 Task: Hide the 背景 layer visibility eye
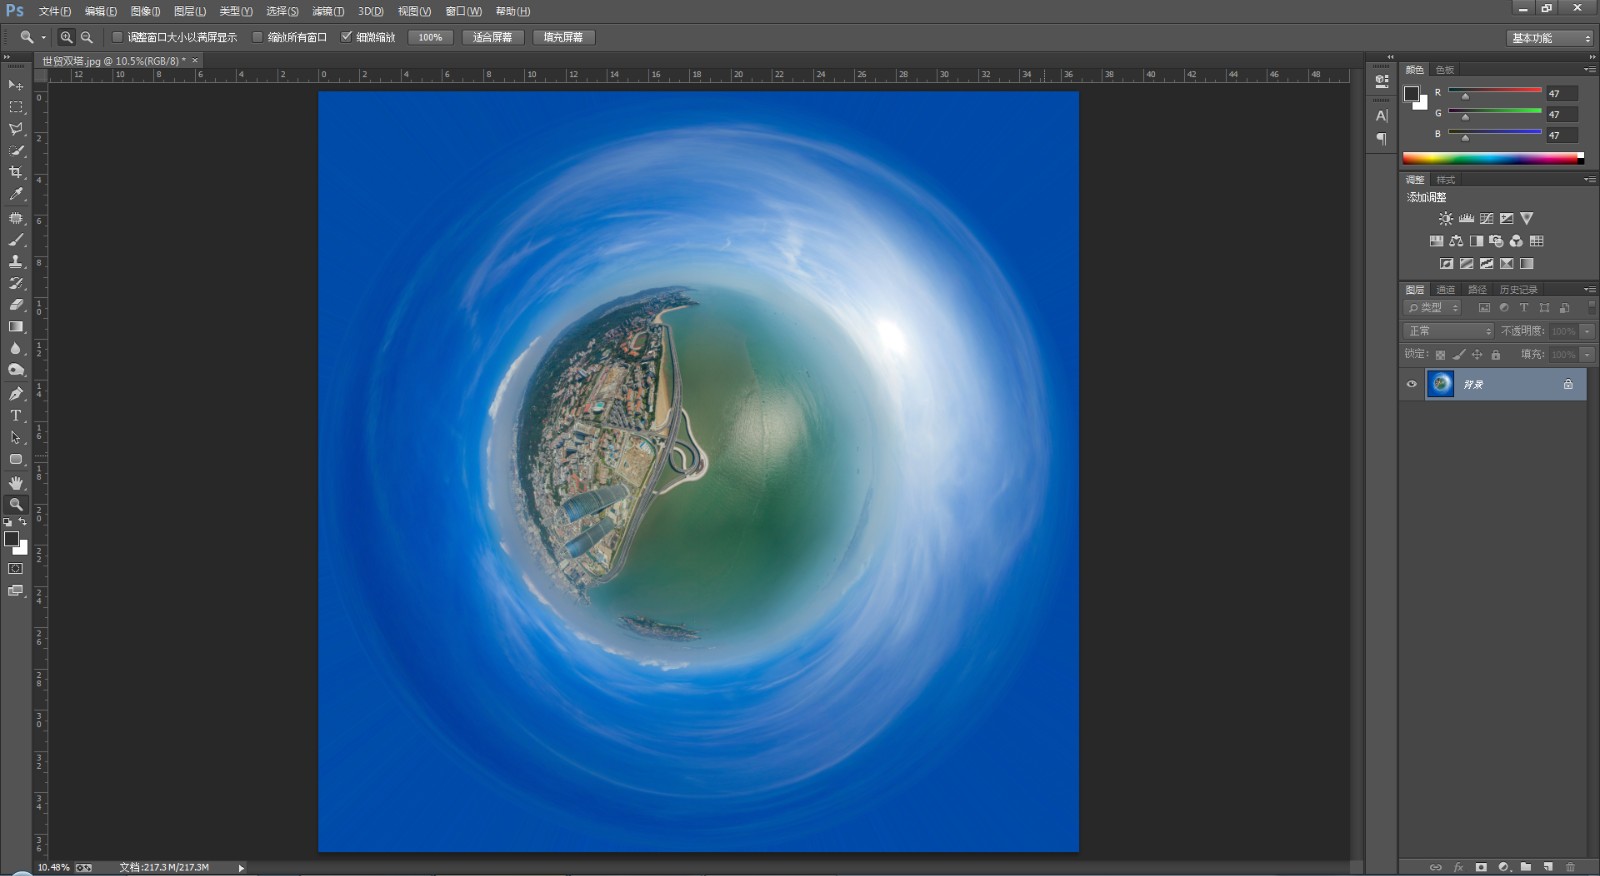pyautogui.click(x=1411, y=384)
